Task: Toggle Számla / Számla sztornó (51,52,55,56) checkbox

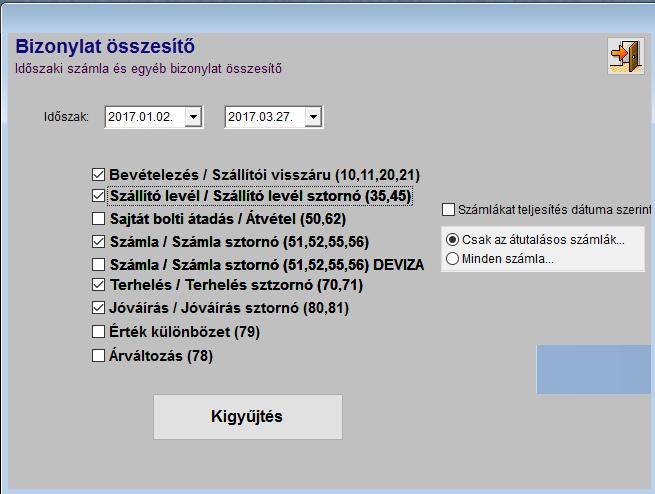Action: pos(98,241)
